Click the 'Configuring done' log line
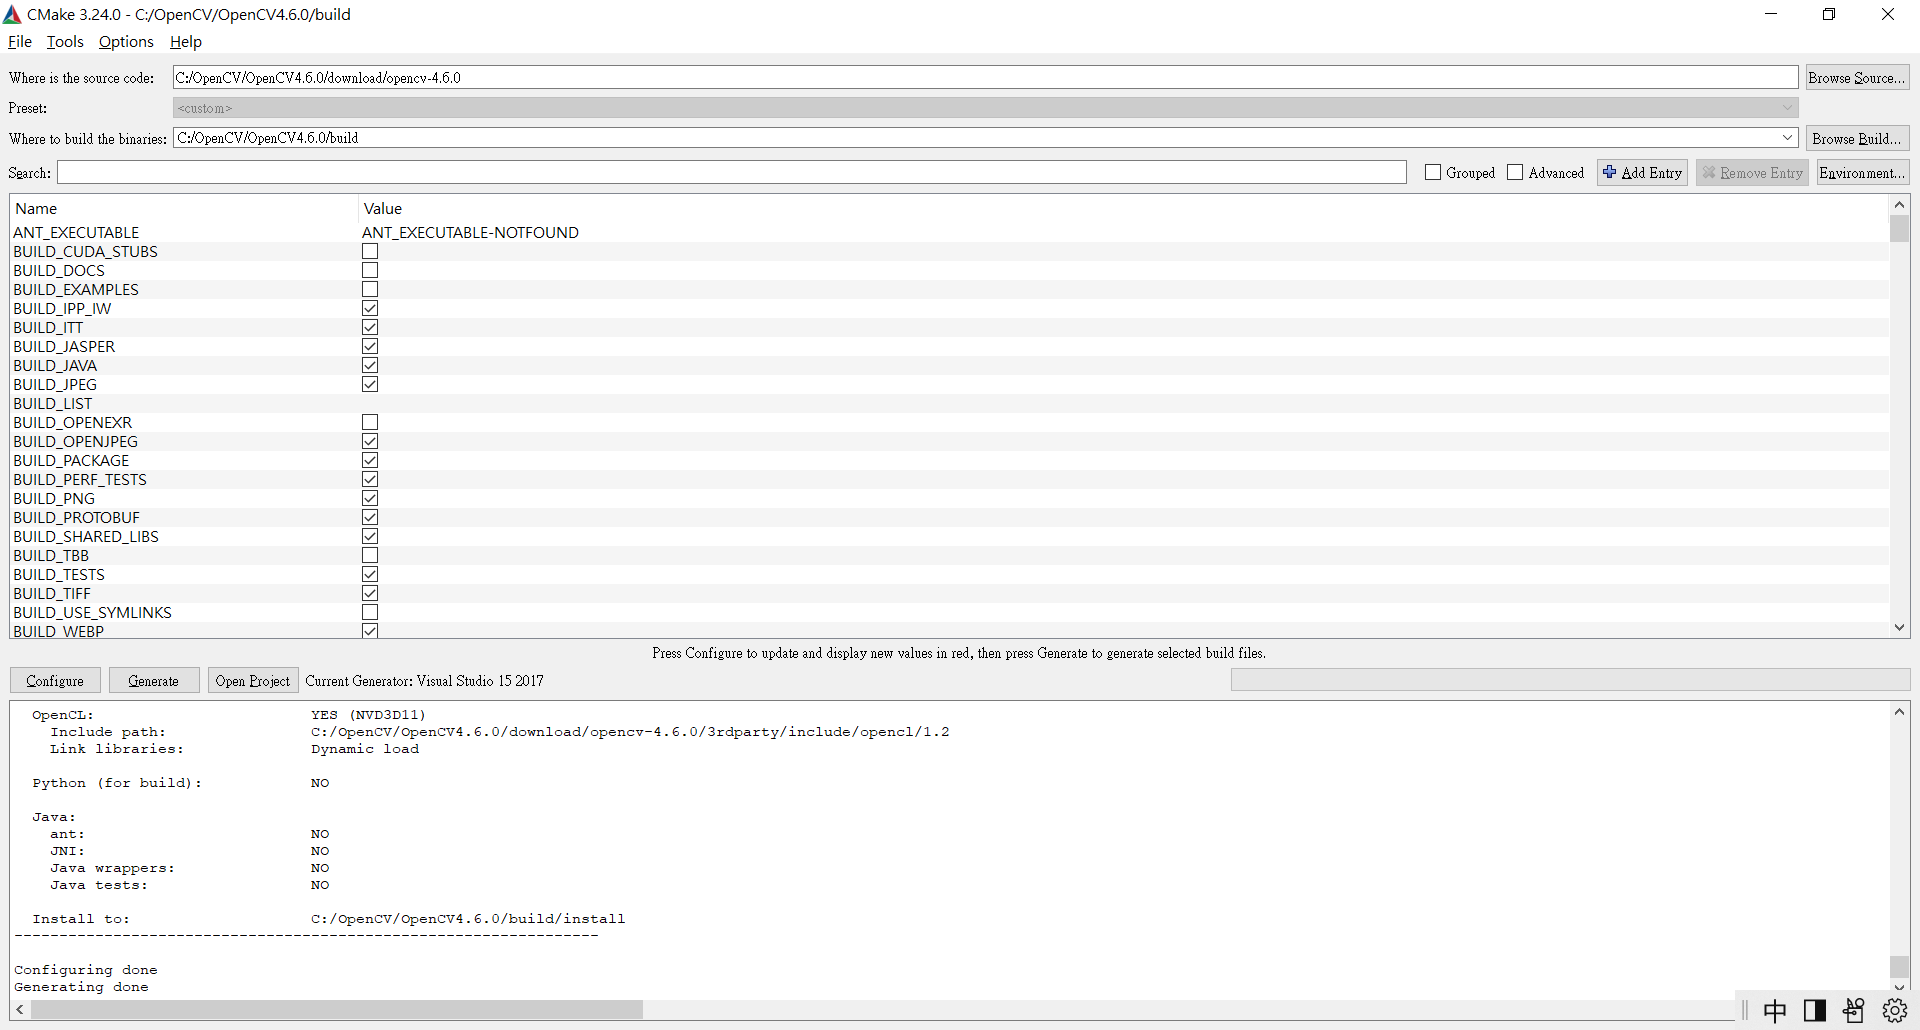The height and width of the screenshot is (1030, 1920). [85, 970]
